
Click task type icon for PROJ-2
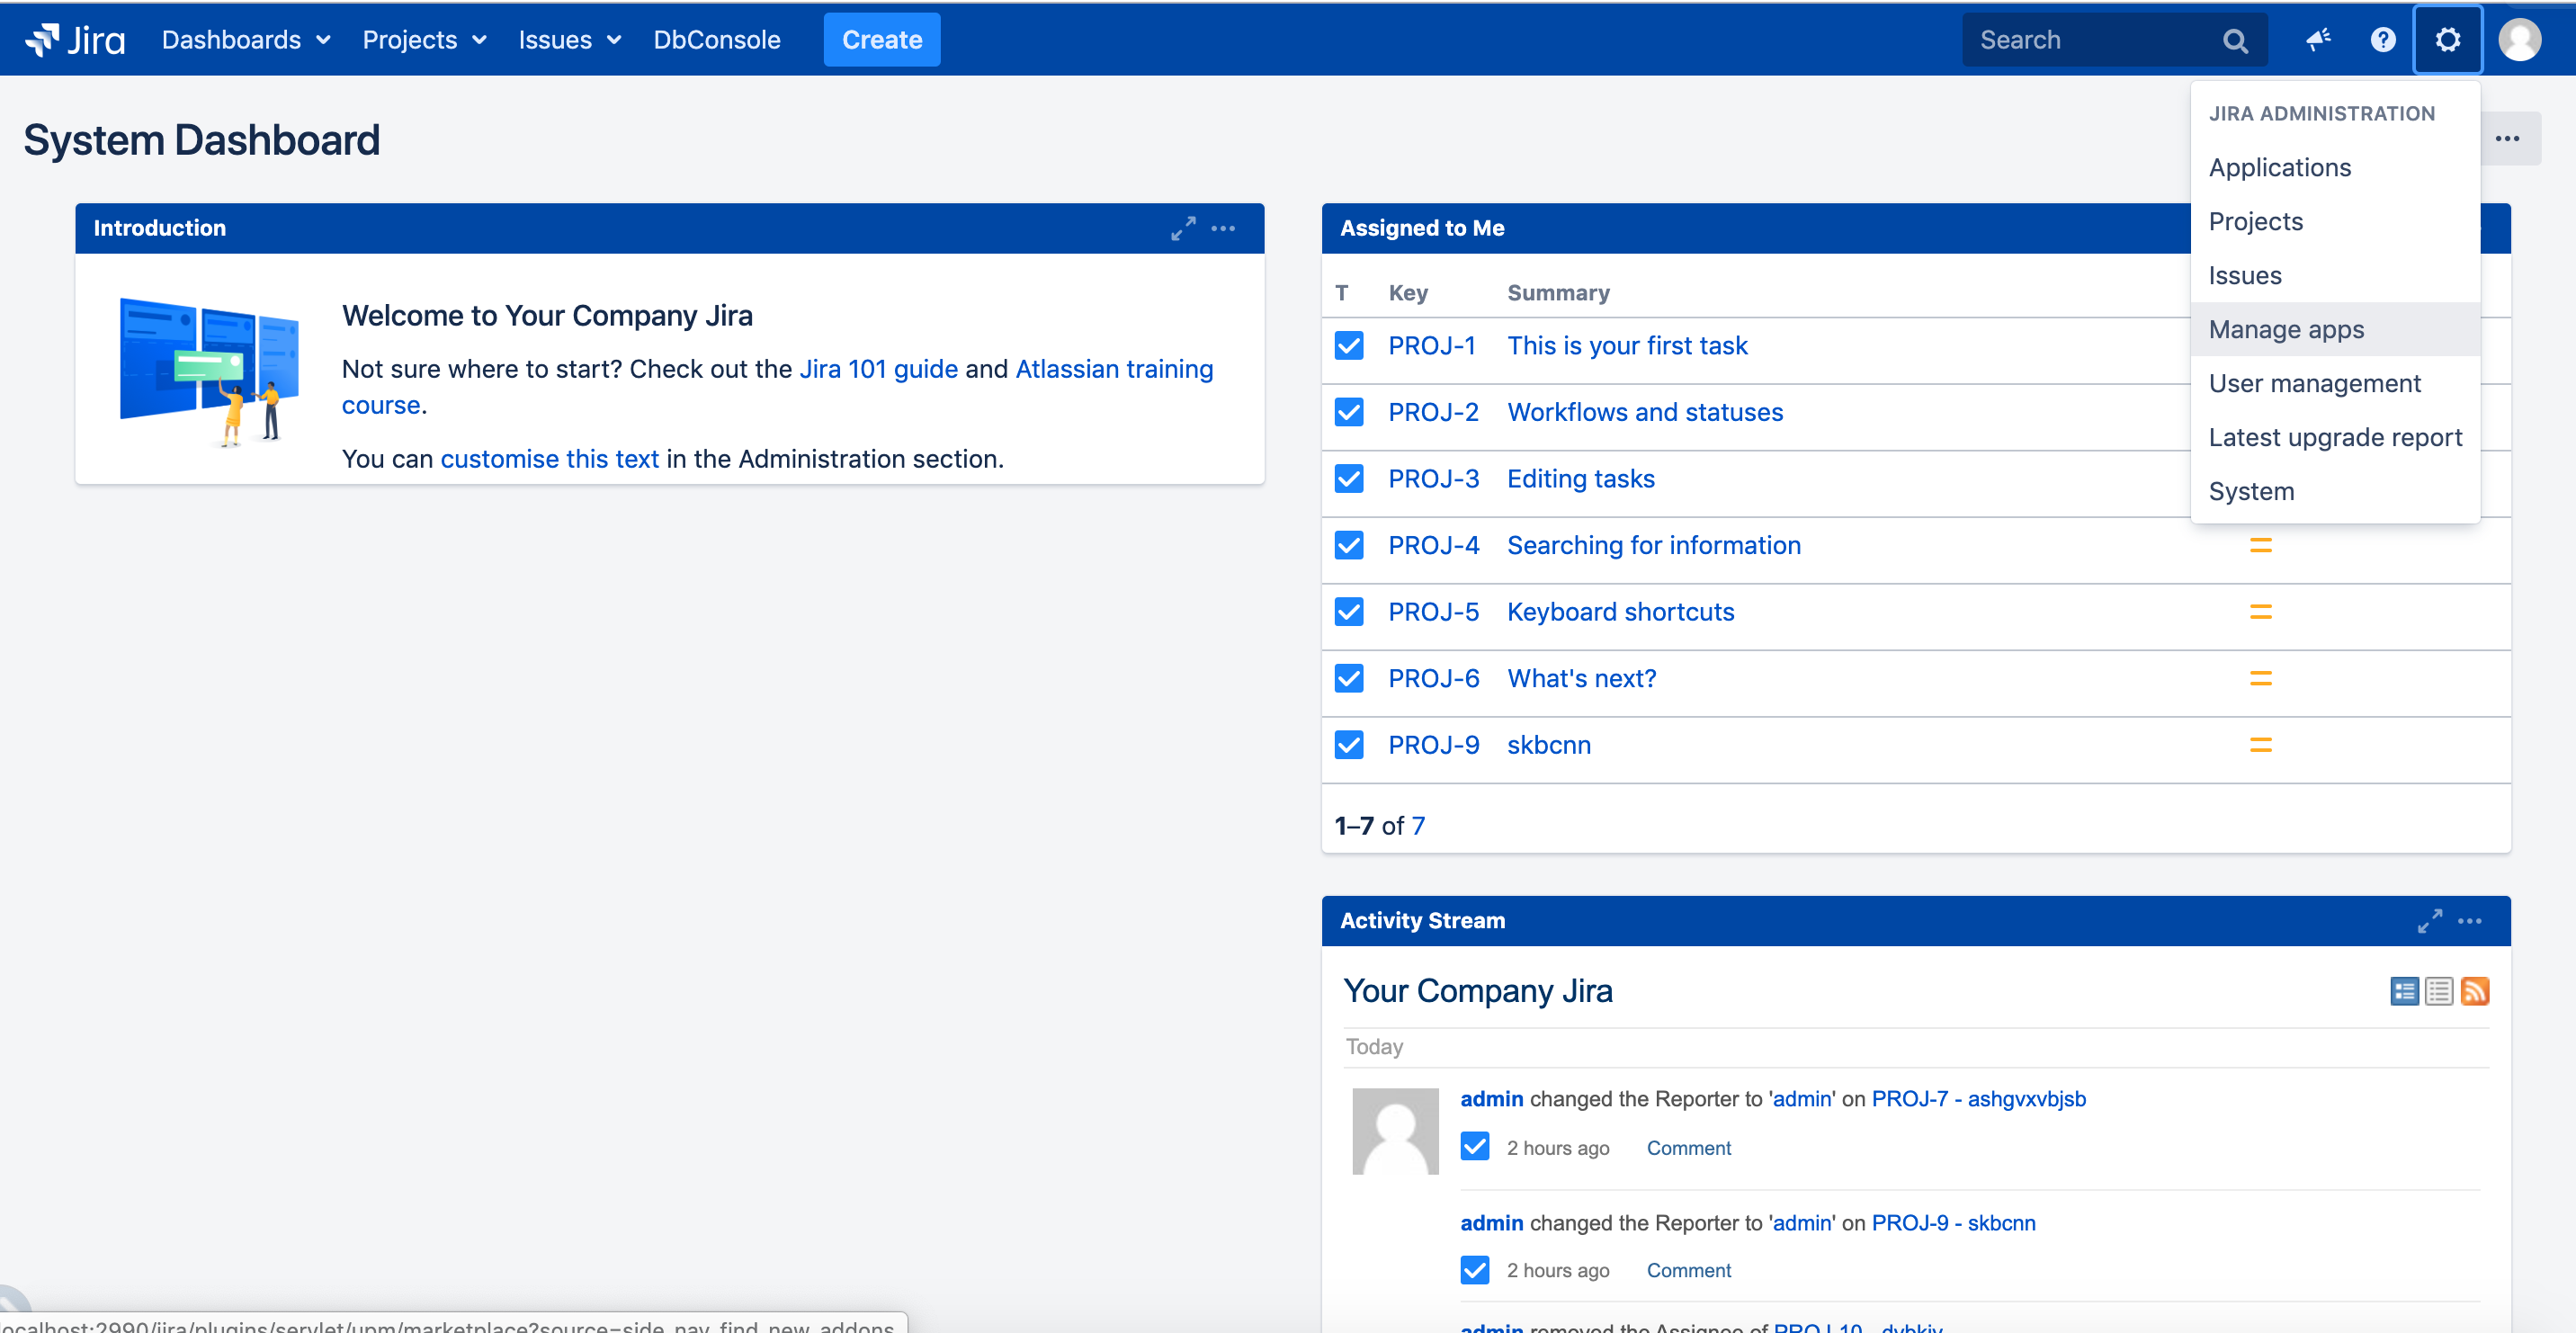coord(1348,412)
